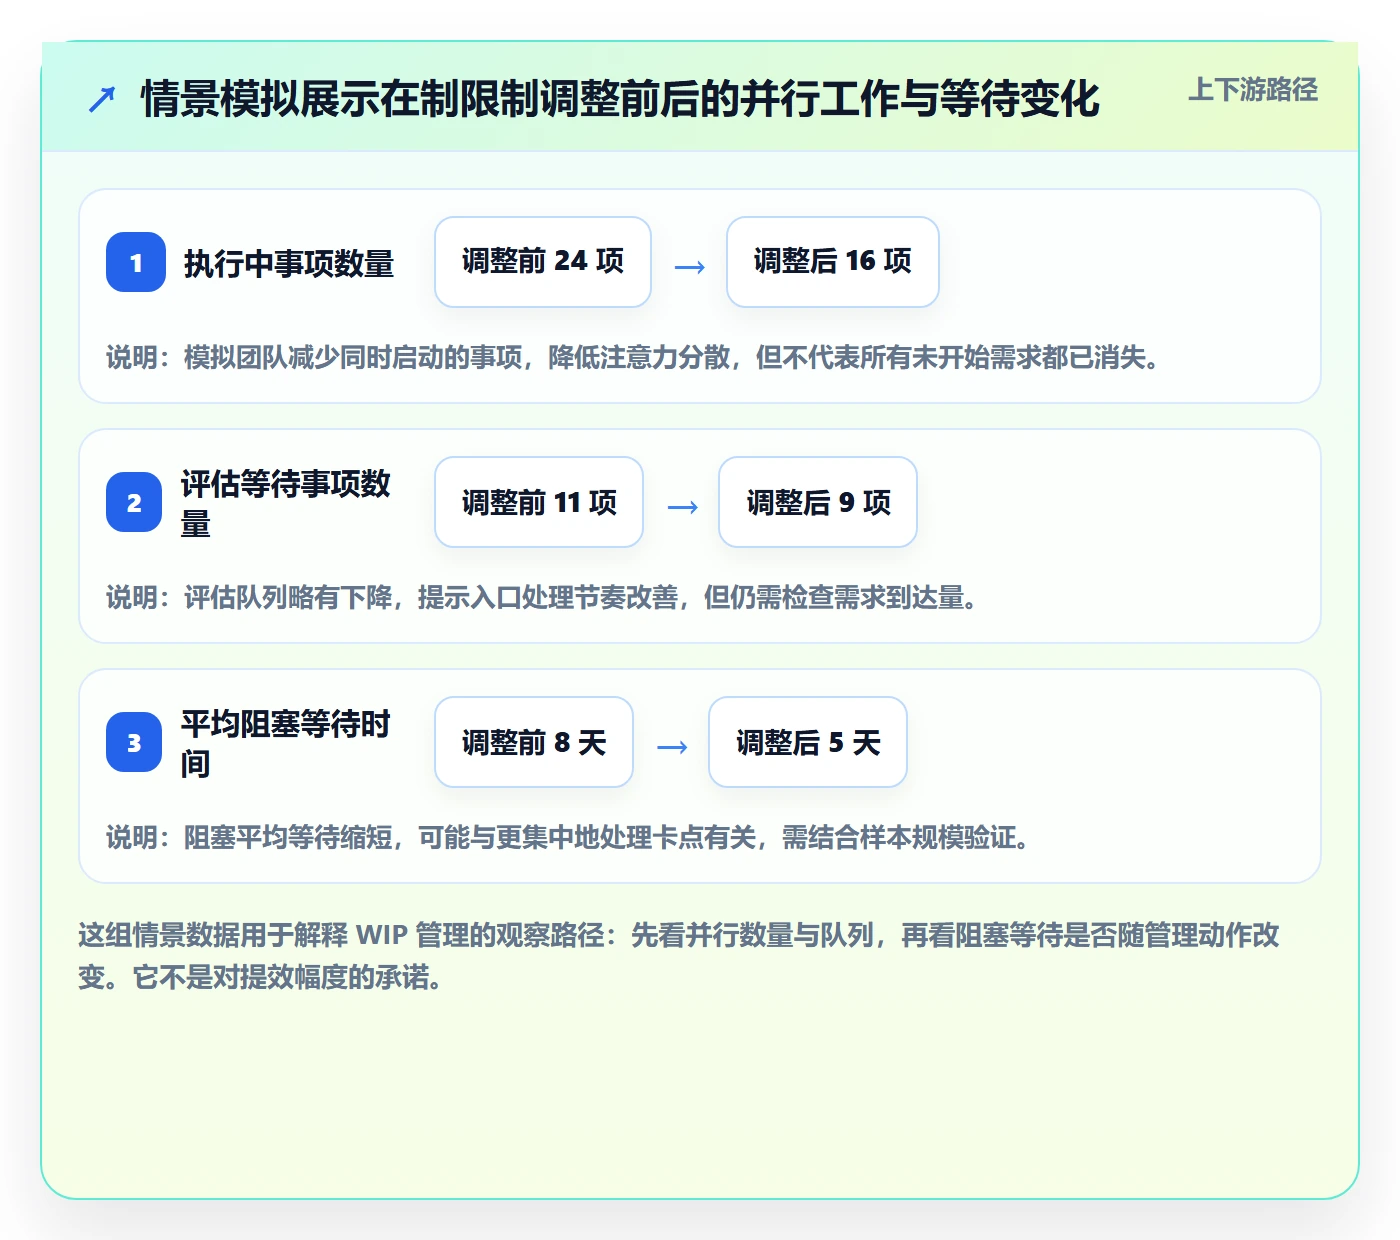The image size is (1400, 1240).
Task: Click the 评估等待事项数量 heading
Action: [286, 503]
